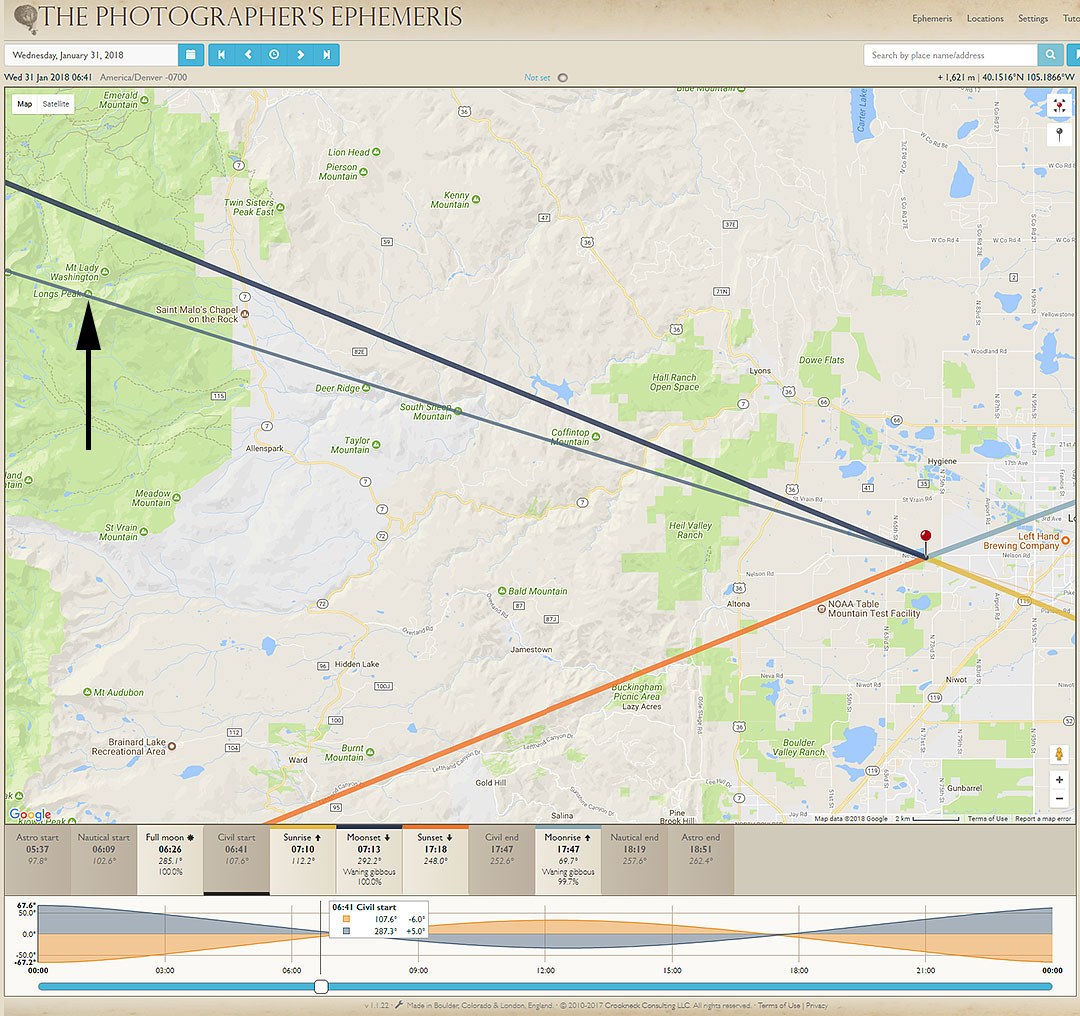The image size is (1080, 1016).
Task: Open the Ephemeris menu
Action: coord(932,19)
